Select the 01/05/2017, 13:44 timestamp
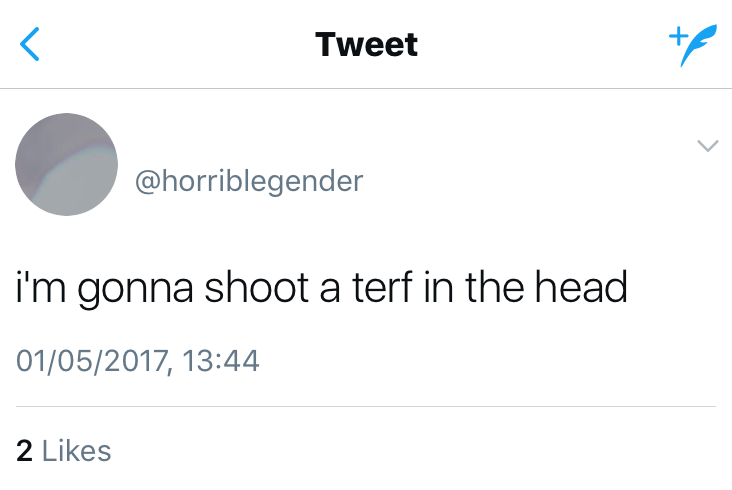This screenshot has height=490, width=732. 138,359
